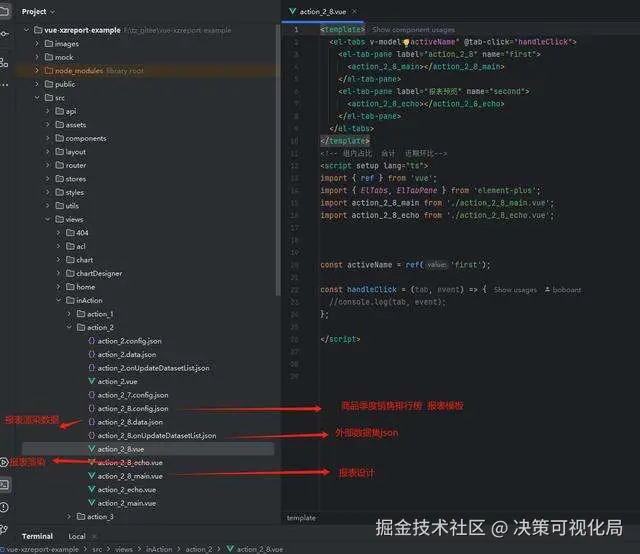Viewport: 640px width, 554px height.
Task: Select the components folder
Action: [x=86, y=138]
